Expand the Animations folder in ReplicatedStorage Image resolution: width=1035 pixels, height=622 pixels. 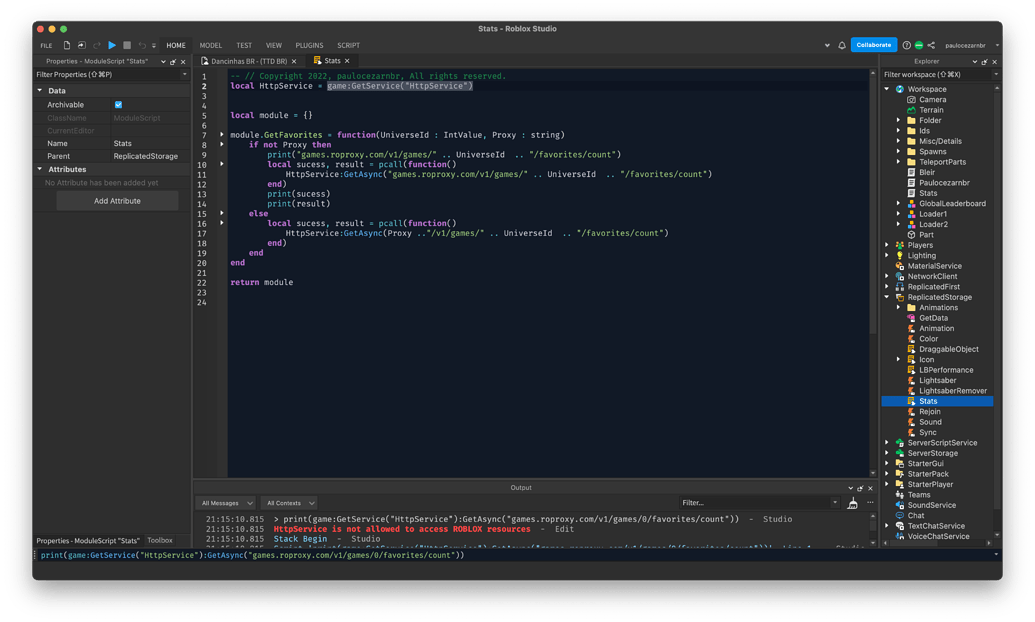coord(898,307)
